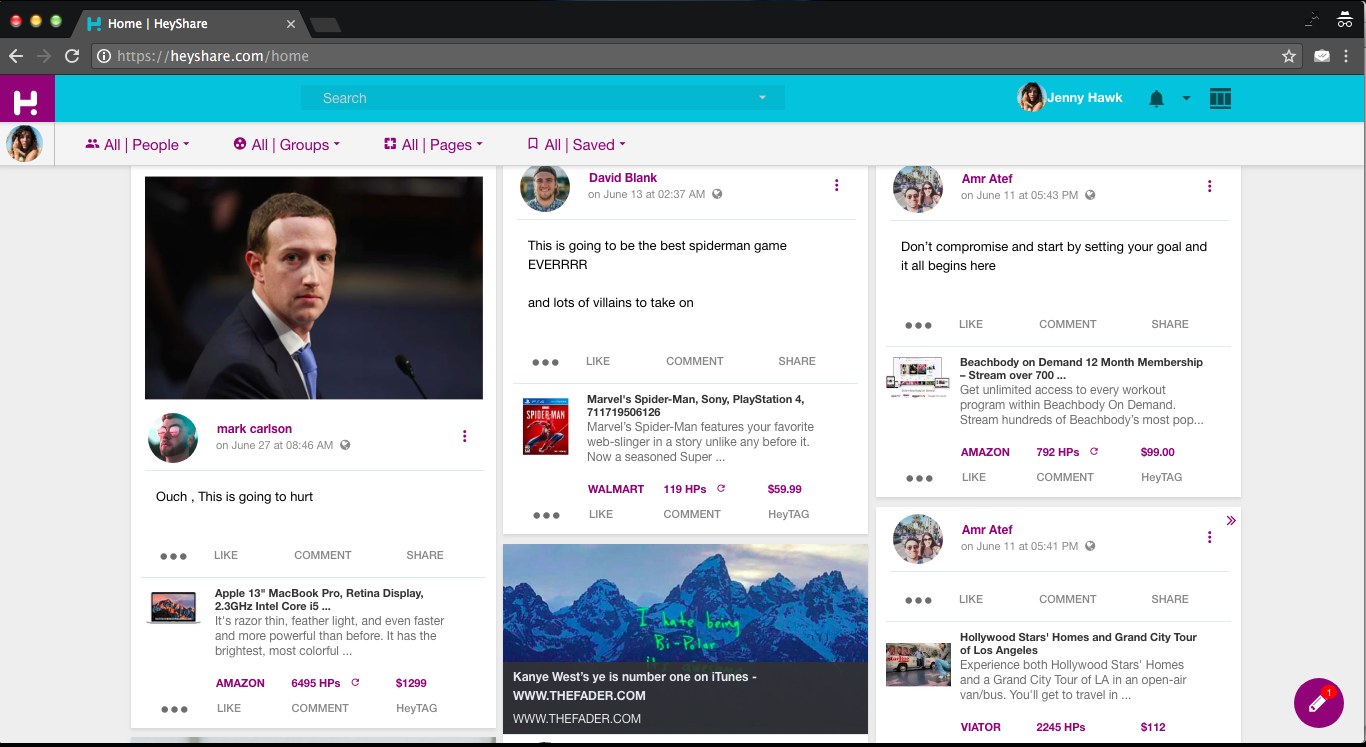The height and width of the screenshot is (747, 1366).
Task: Click the HeyShare H logo
Action: point(27,98)
